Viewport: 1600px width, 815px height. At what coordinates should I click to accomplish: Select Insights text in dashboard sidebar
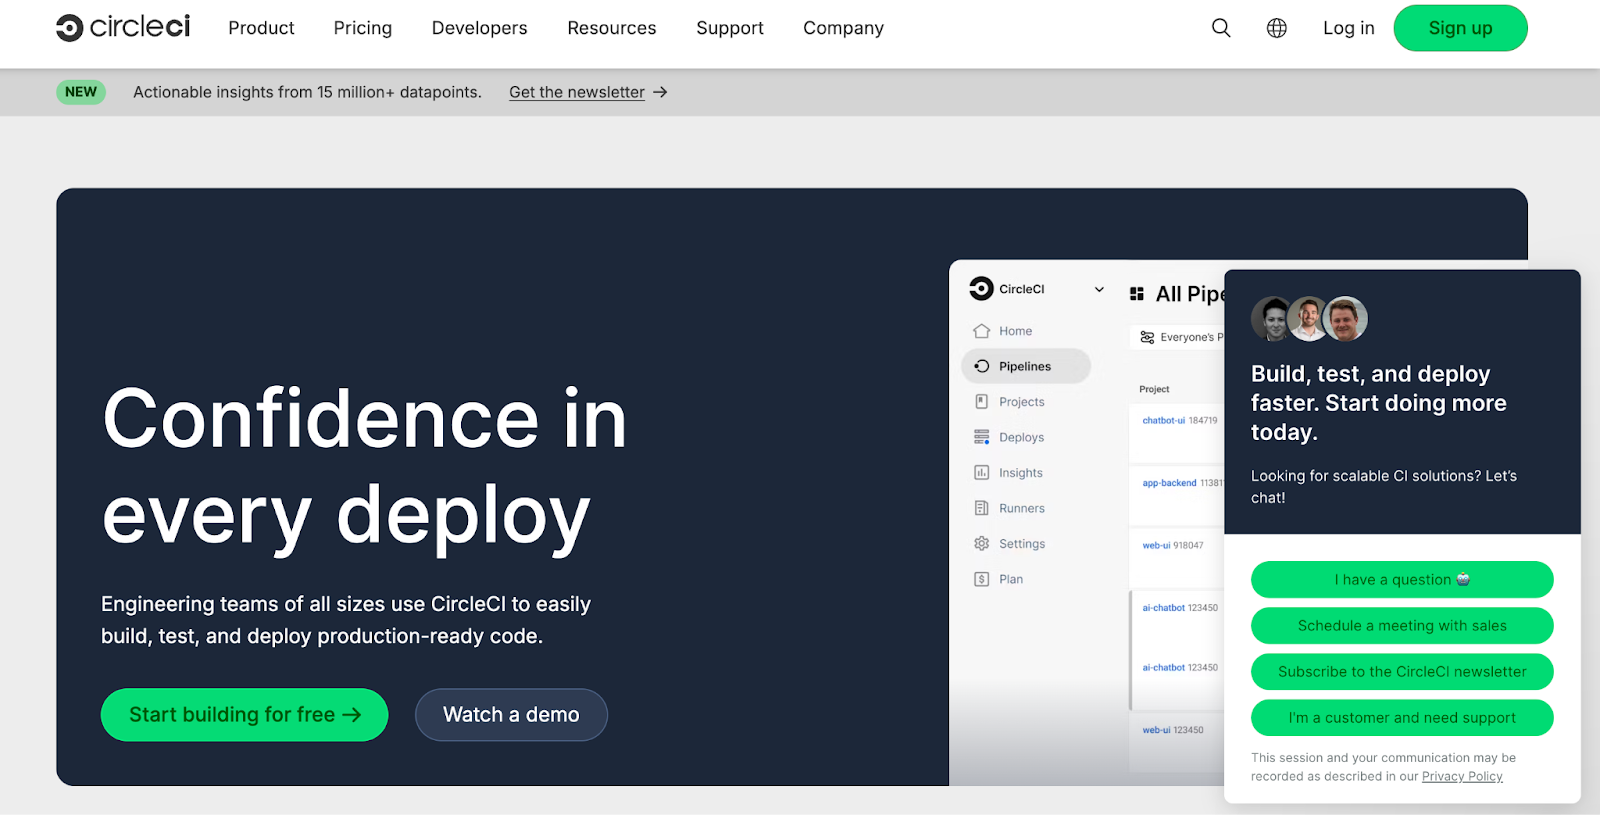(1020, 473)
